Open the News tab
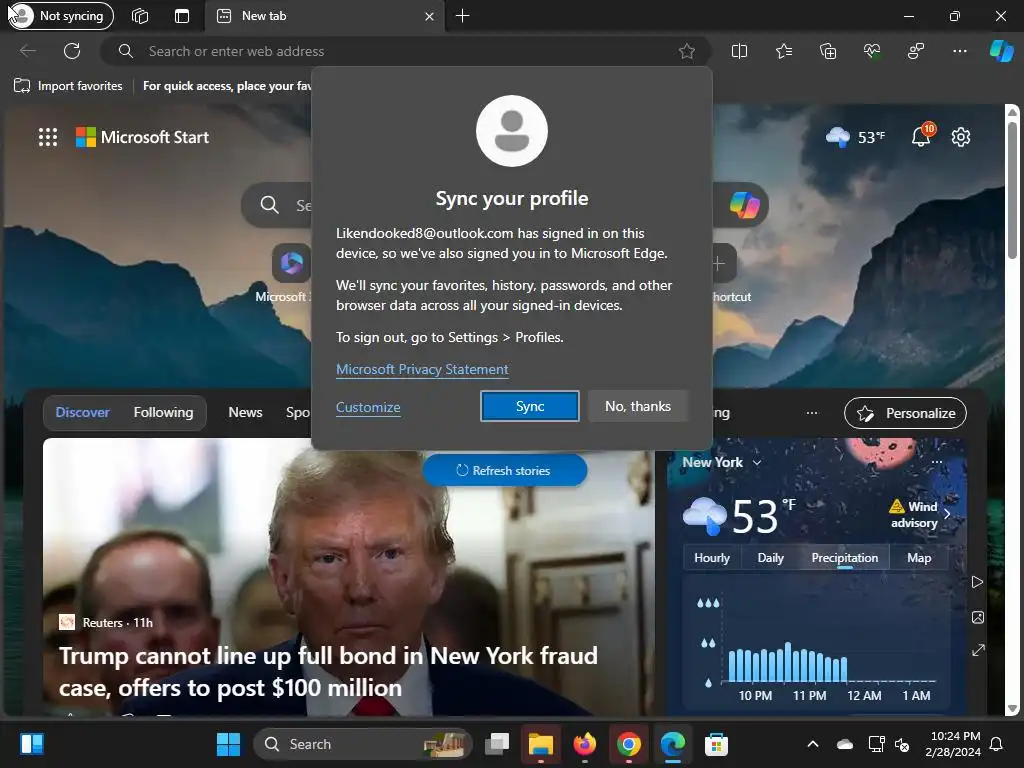 [x=246, y=412]
